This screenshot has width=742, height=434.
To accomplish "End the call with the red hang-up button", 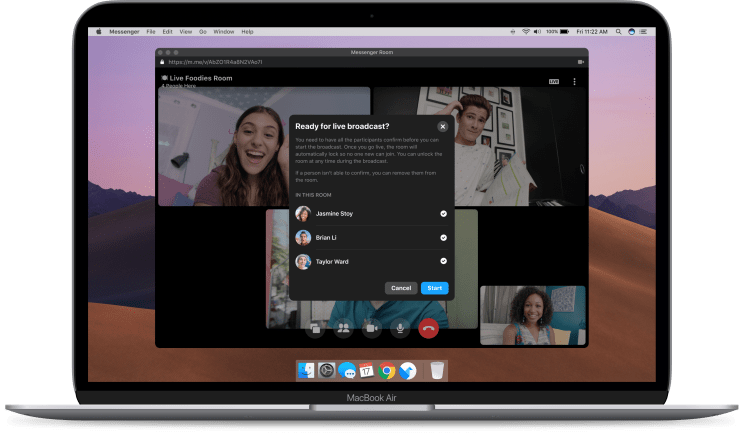I will point(428,328).
